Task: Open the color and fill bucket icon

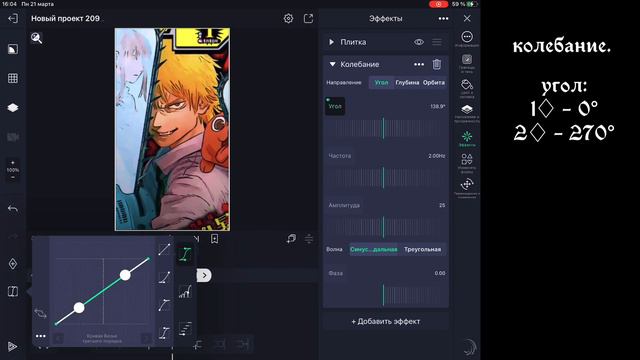Action: pyautogui.click(x=467, y=85)
